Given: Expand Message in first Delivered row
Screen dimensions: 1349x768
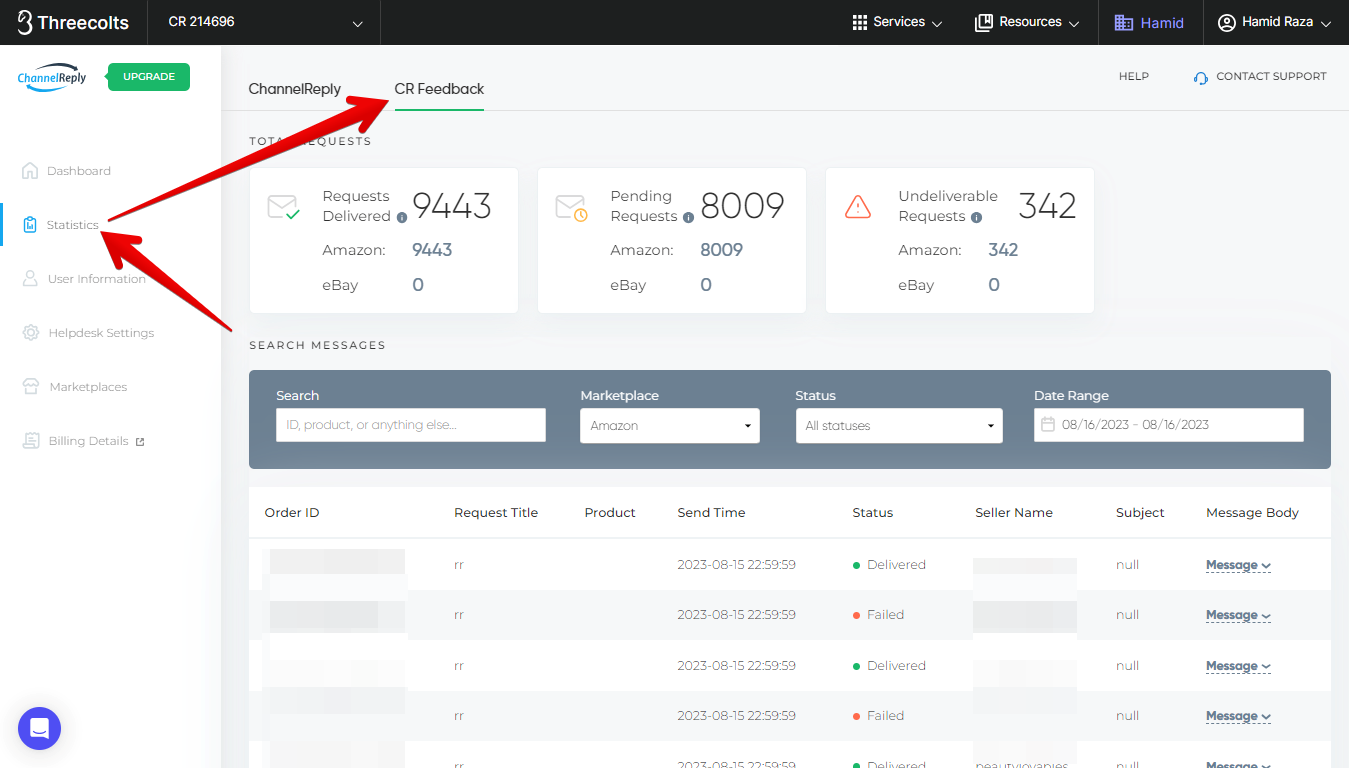Looking at the screenshot, I should [x=1238, y=565].
